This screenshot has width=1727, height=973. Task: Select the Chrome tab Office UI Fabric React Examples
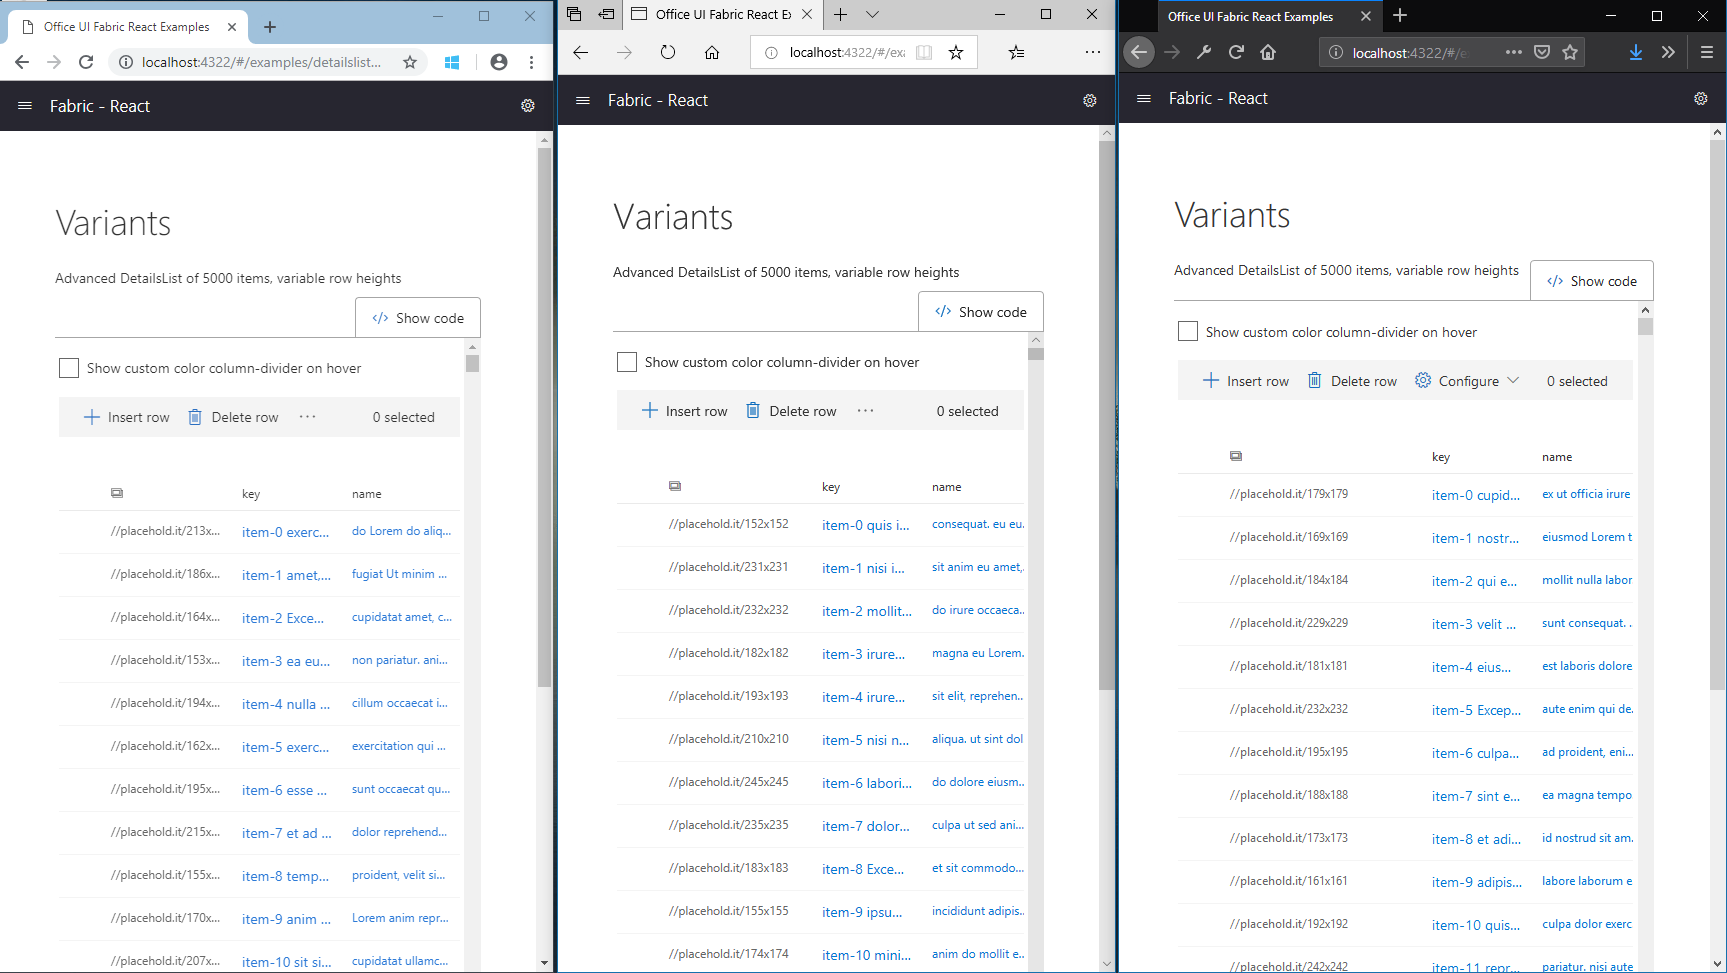point(126,27)
